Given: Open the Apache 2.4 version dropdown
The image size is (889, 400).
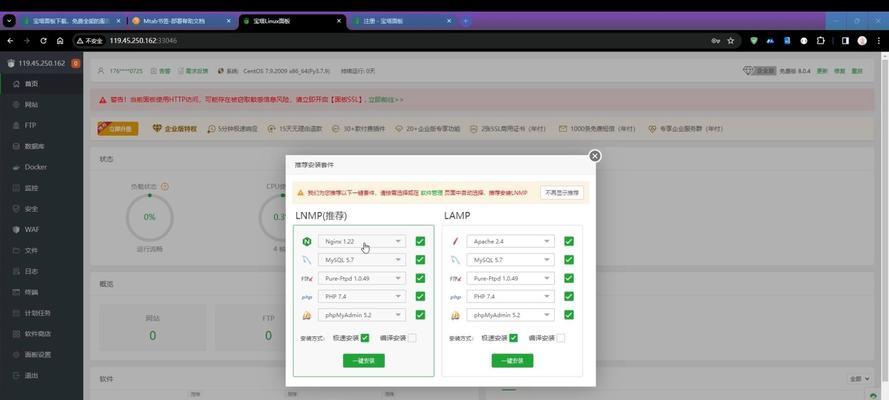Looking at the screenshot, I should click(510, 241).
